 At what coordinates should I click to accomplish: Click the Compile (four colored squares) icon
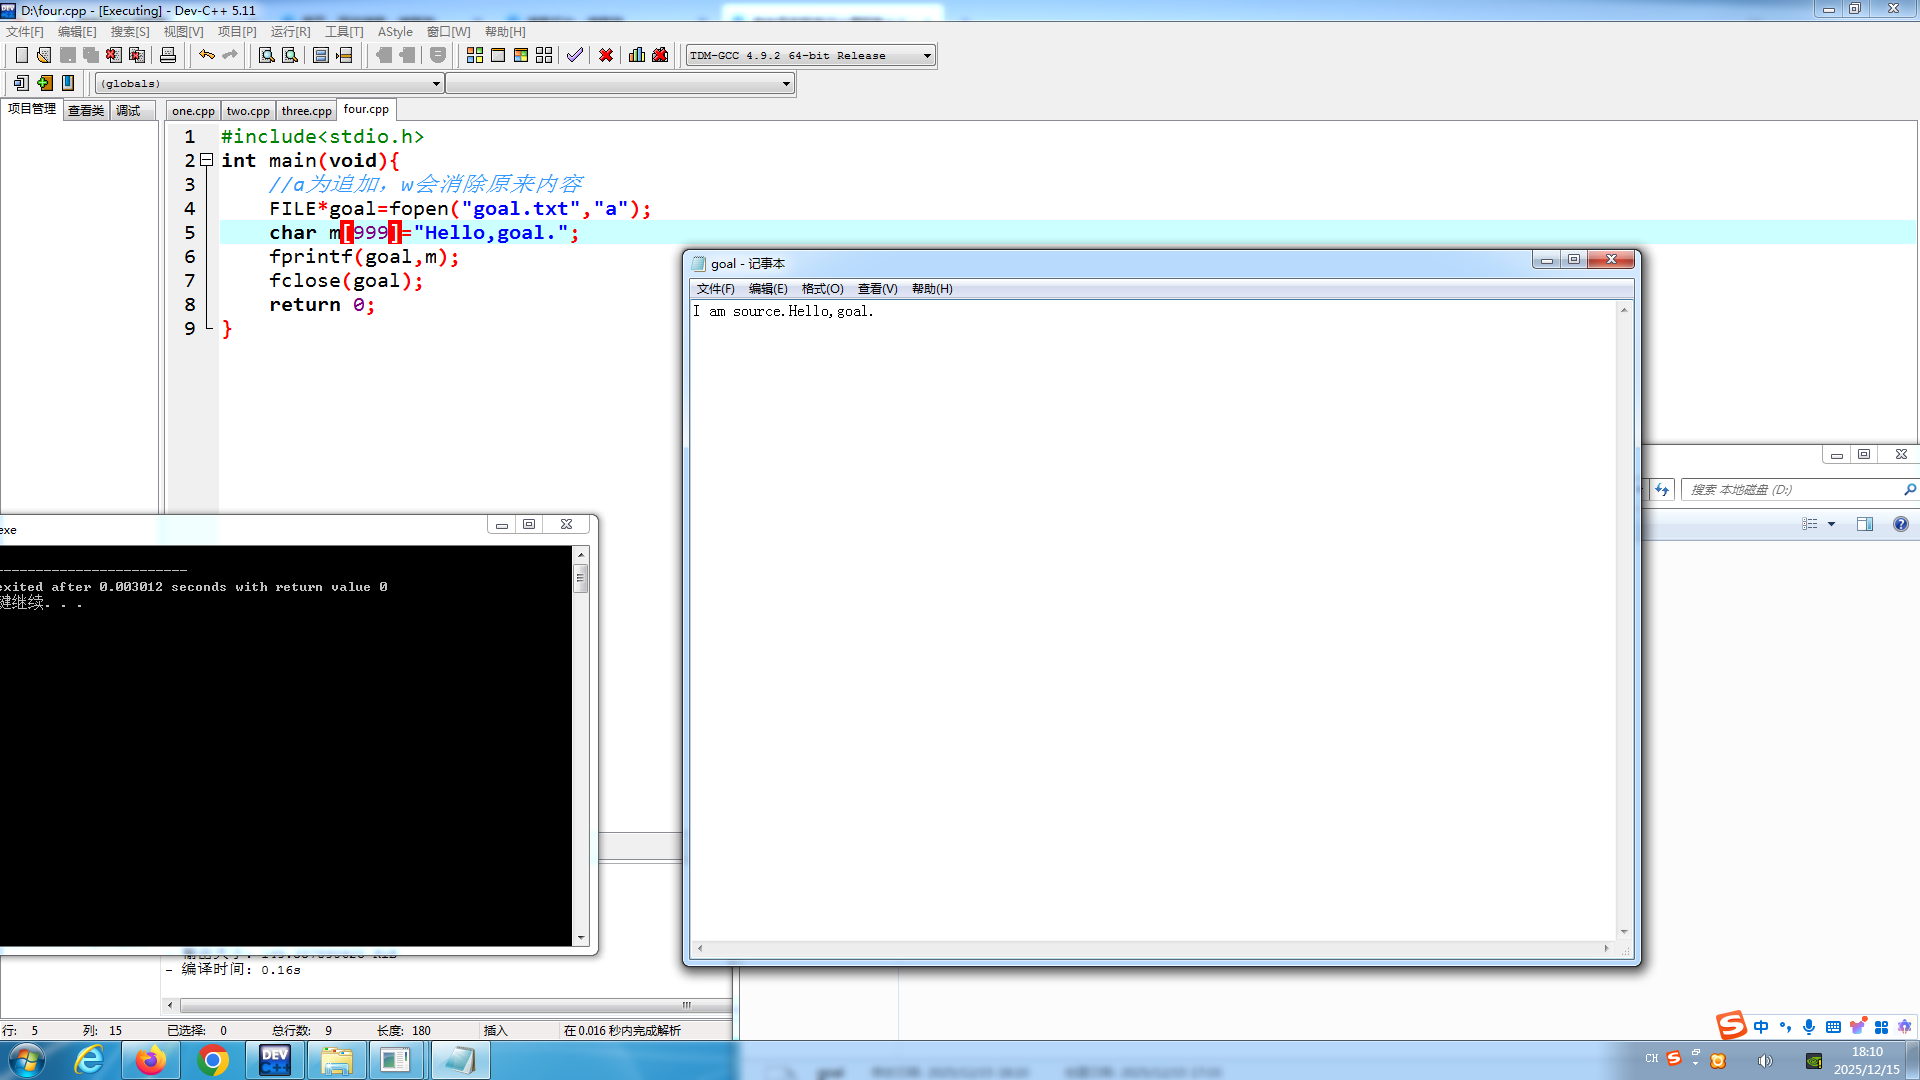[475, 55]
